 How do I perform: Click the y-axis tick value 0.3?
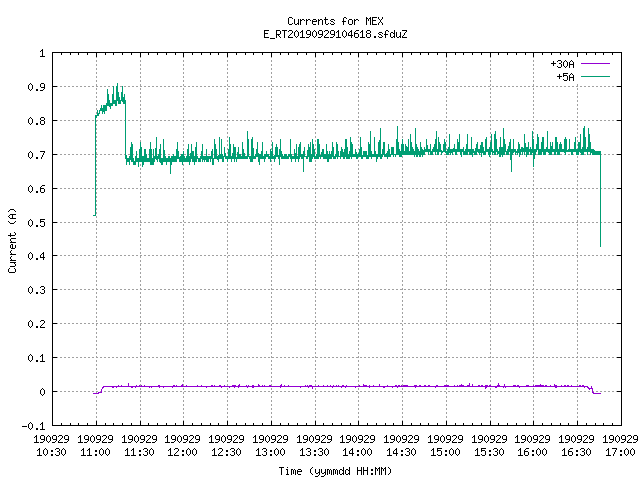(x=36, y=290)
